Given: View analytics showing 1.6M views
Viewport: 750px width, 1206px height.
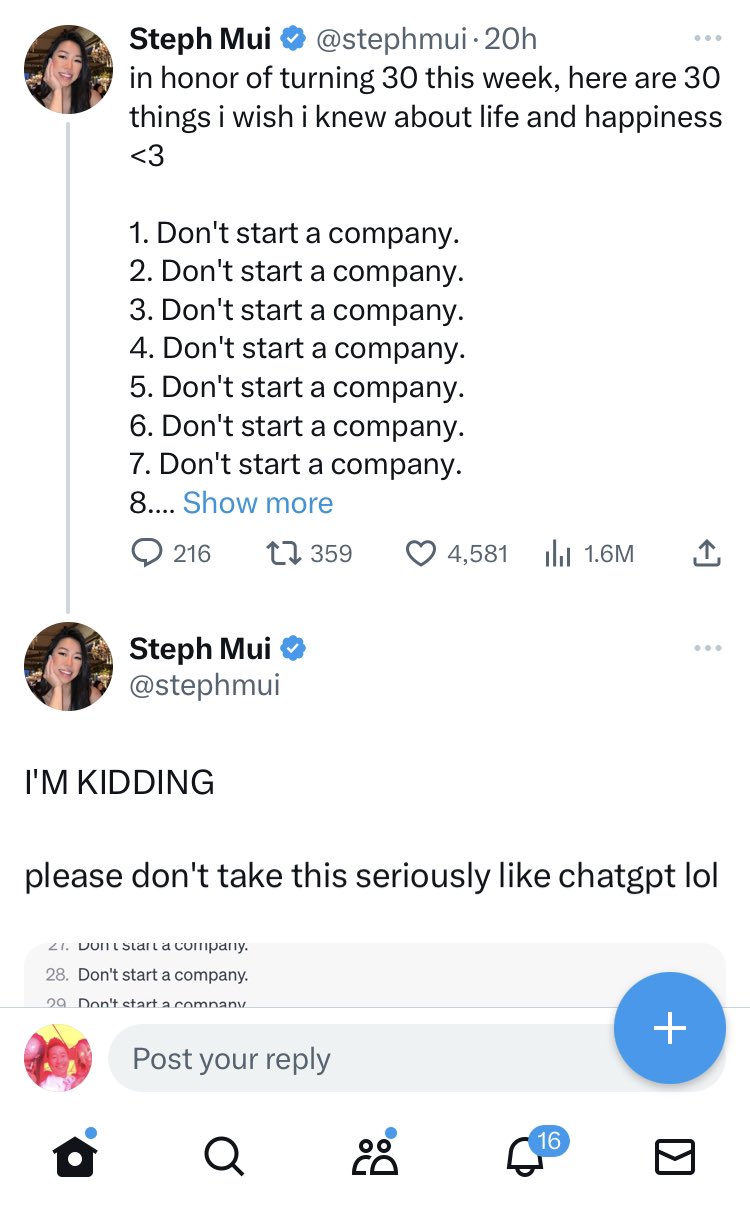Looking at the screenshot, I should click(557, 553).
